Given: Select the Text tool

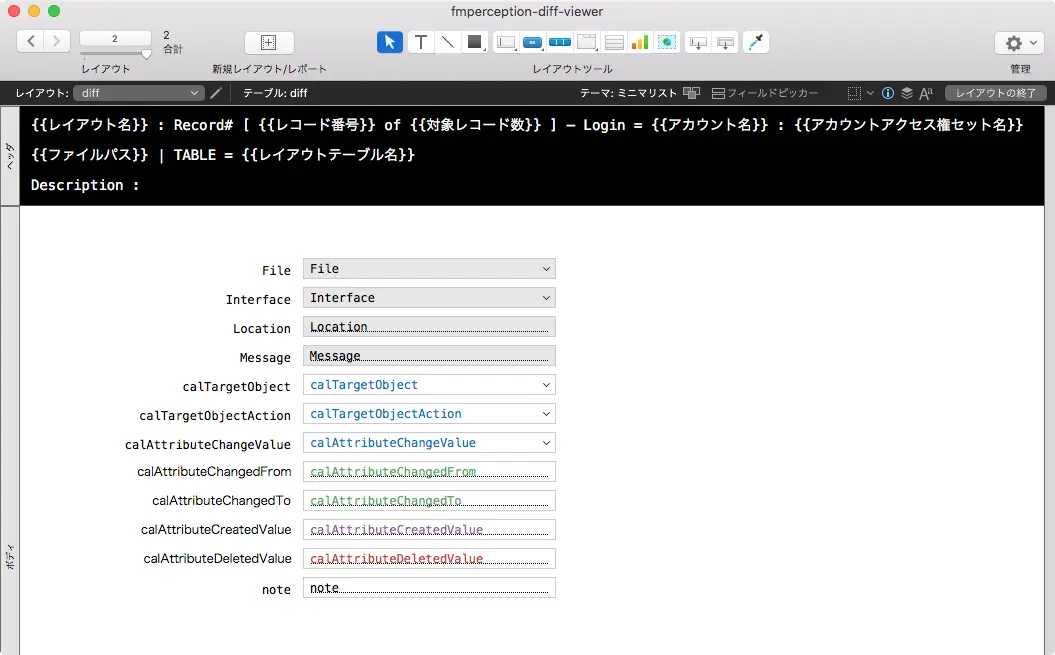Looking at the screenshot, I should pos(421,42).
